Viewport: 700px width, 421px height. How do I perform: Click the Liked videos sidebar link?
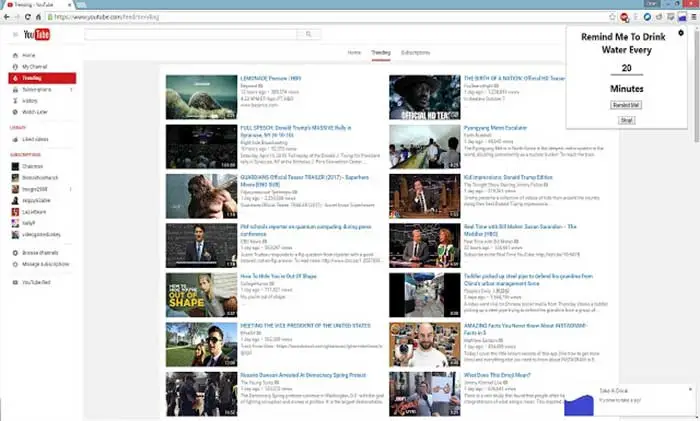click(35, 139)
